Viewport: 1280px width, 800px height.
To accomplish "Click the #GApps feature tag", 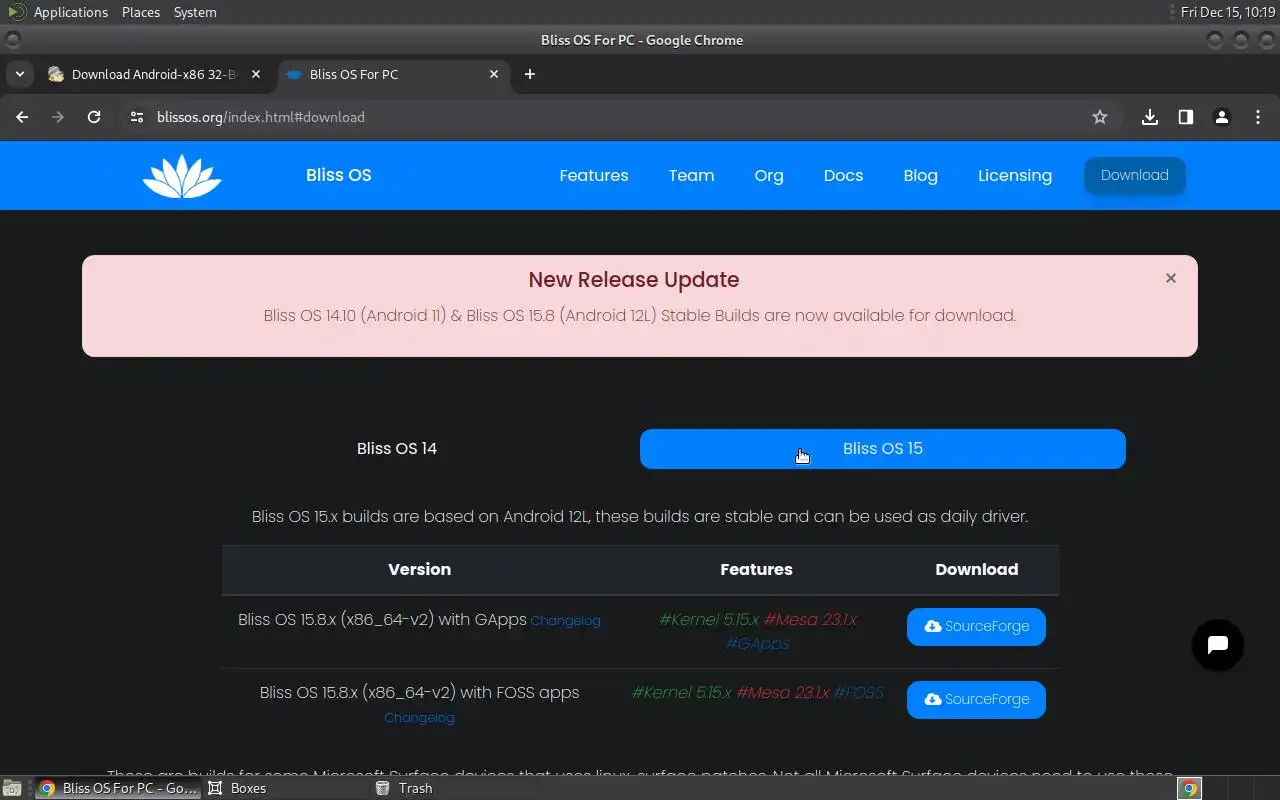I will [757, 644].
